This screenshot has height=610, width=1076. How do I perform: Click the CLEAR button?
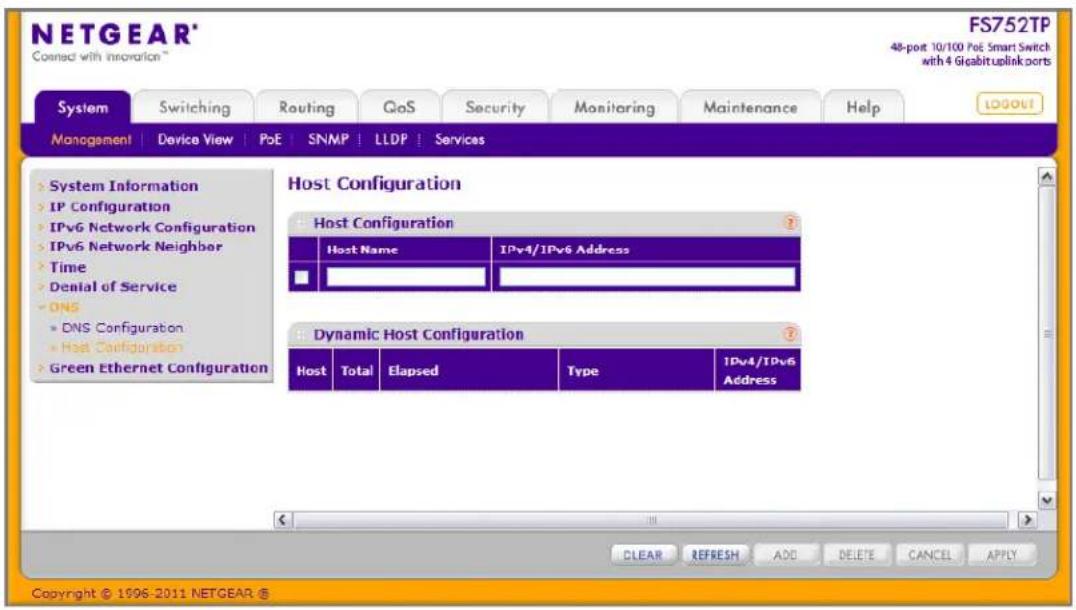pyautogui.click(x=643, y=554)
